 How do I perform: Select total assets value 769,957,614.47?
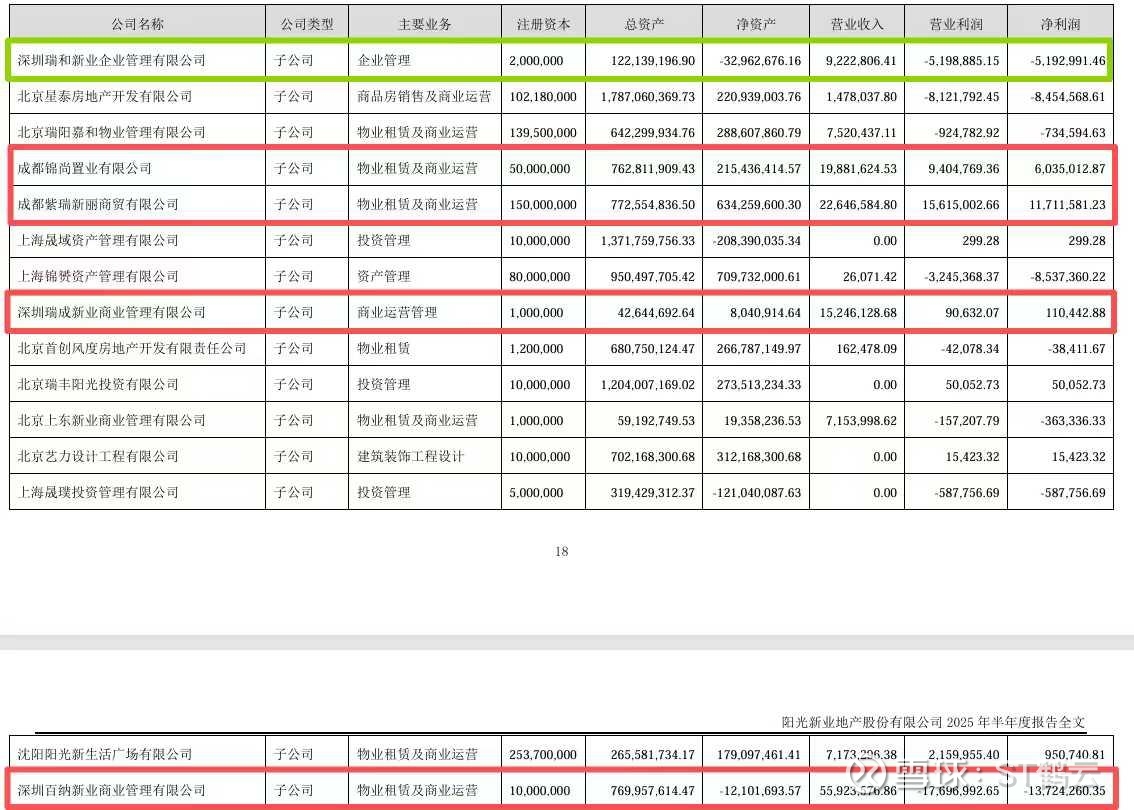(x=652, y=791)
